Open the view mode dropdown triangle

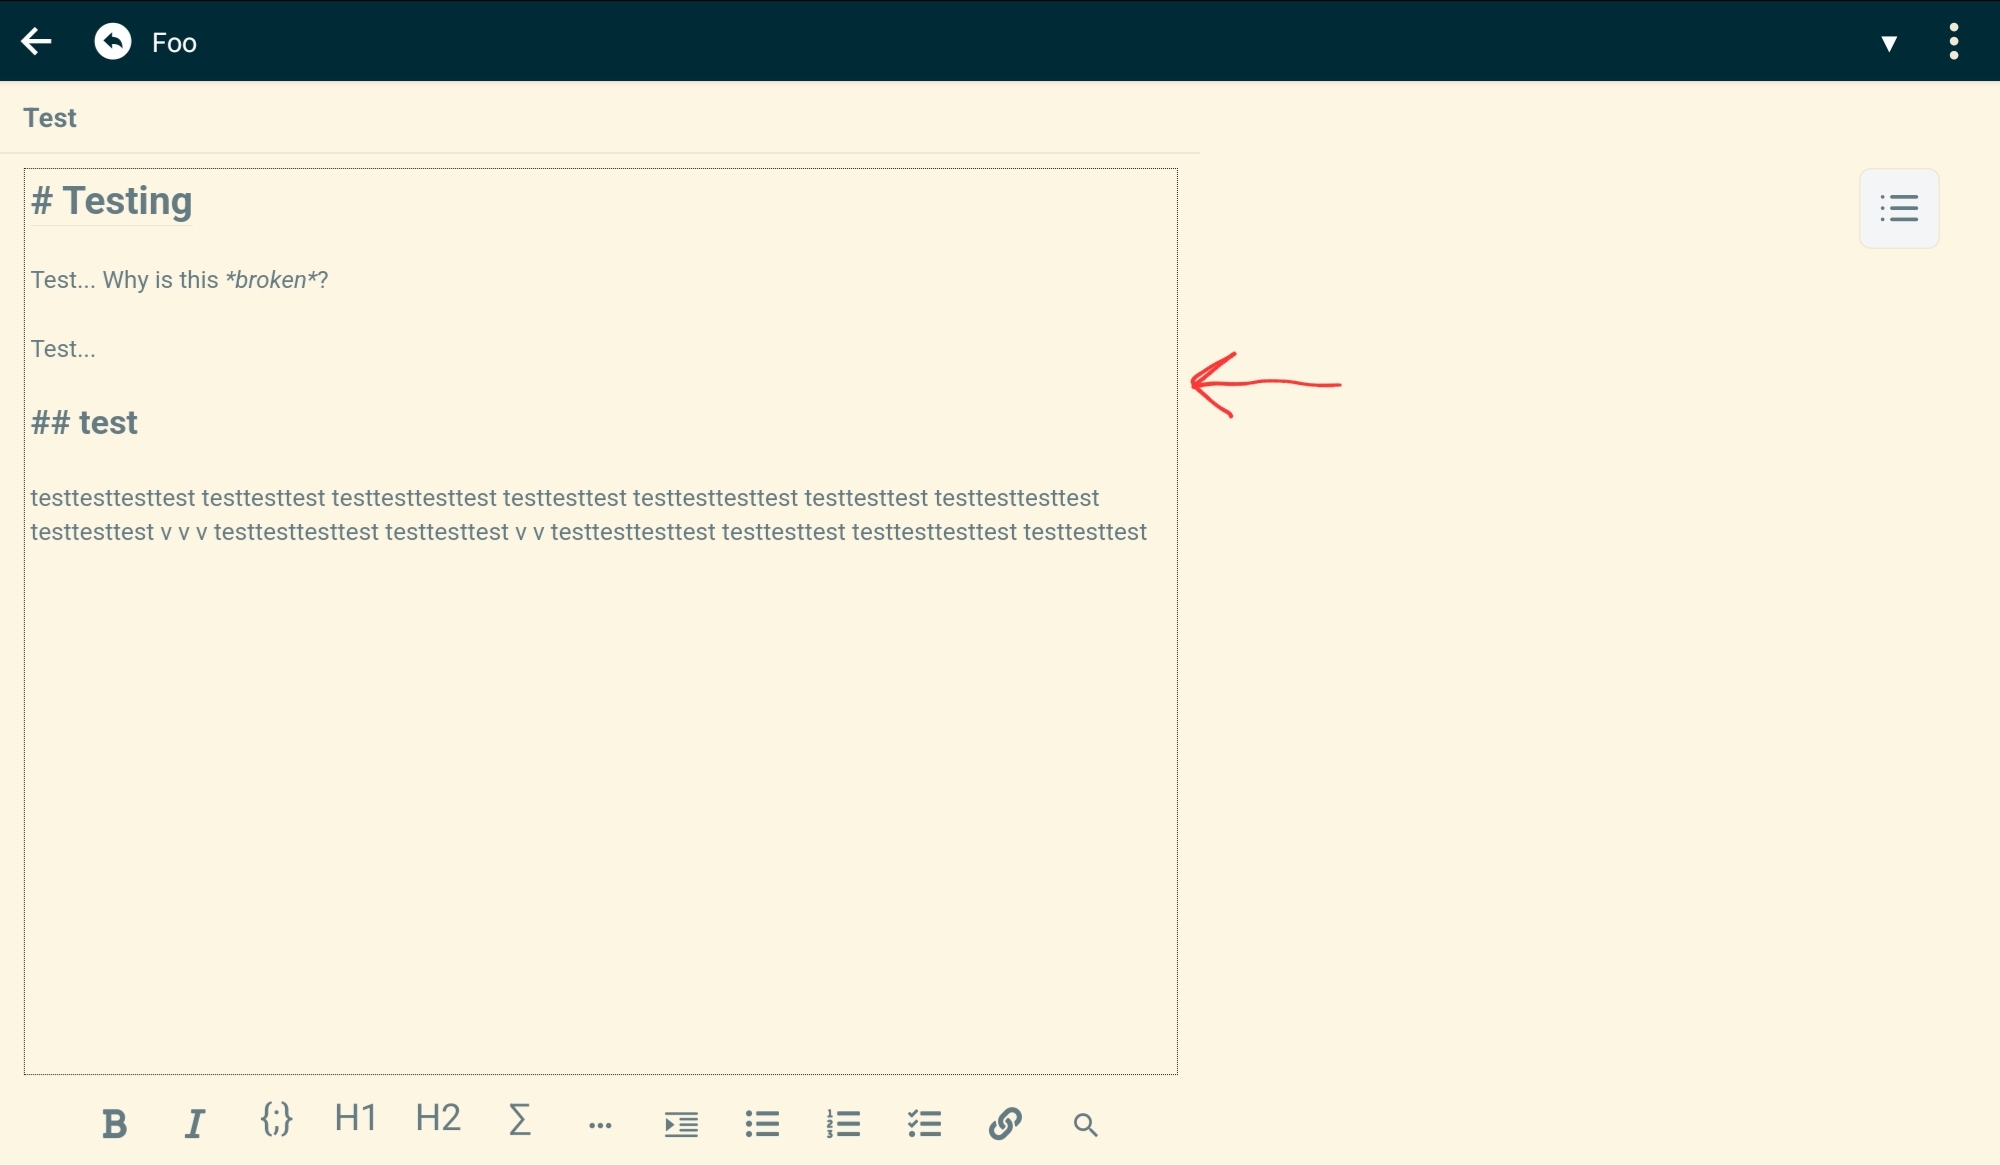[x=1889, y=42]
